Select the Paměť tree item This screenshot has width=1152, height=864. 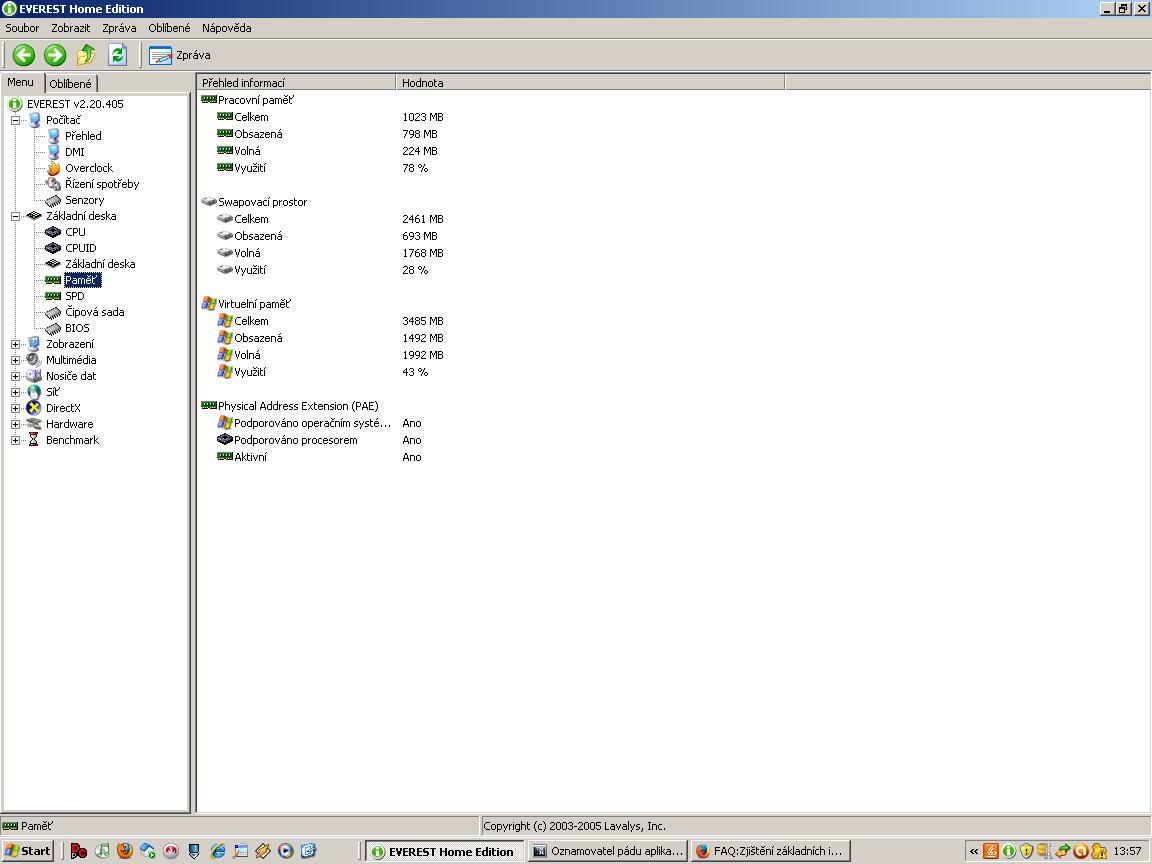click(81, 280)
